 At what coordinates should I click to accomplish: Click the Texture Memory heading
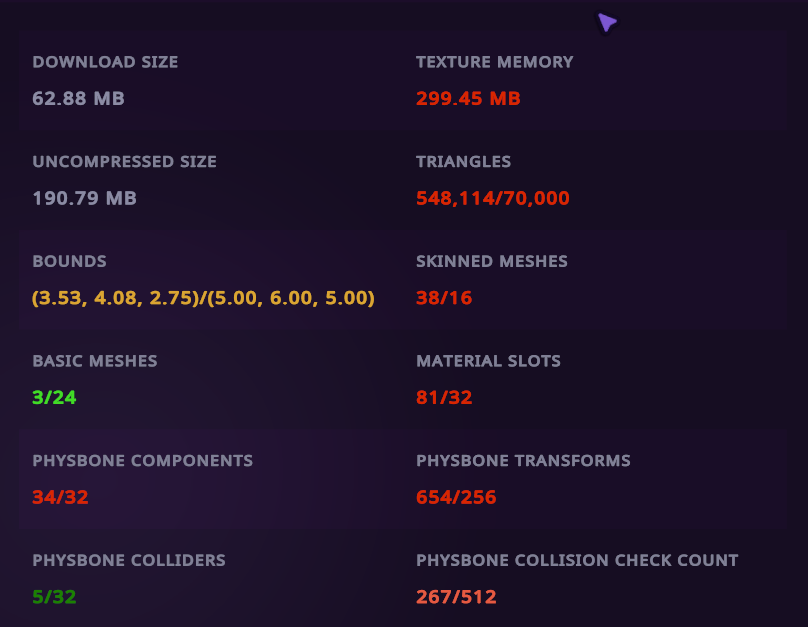point(494,62)
